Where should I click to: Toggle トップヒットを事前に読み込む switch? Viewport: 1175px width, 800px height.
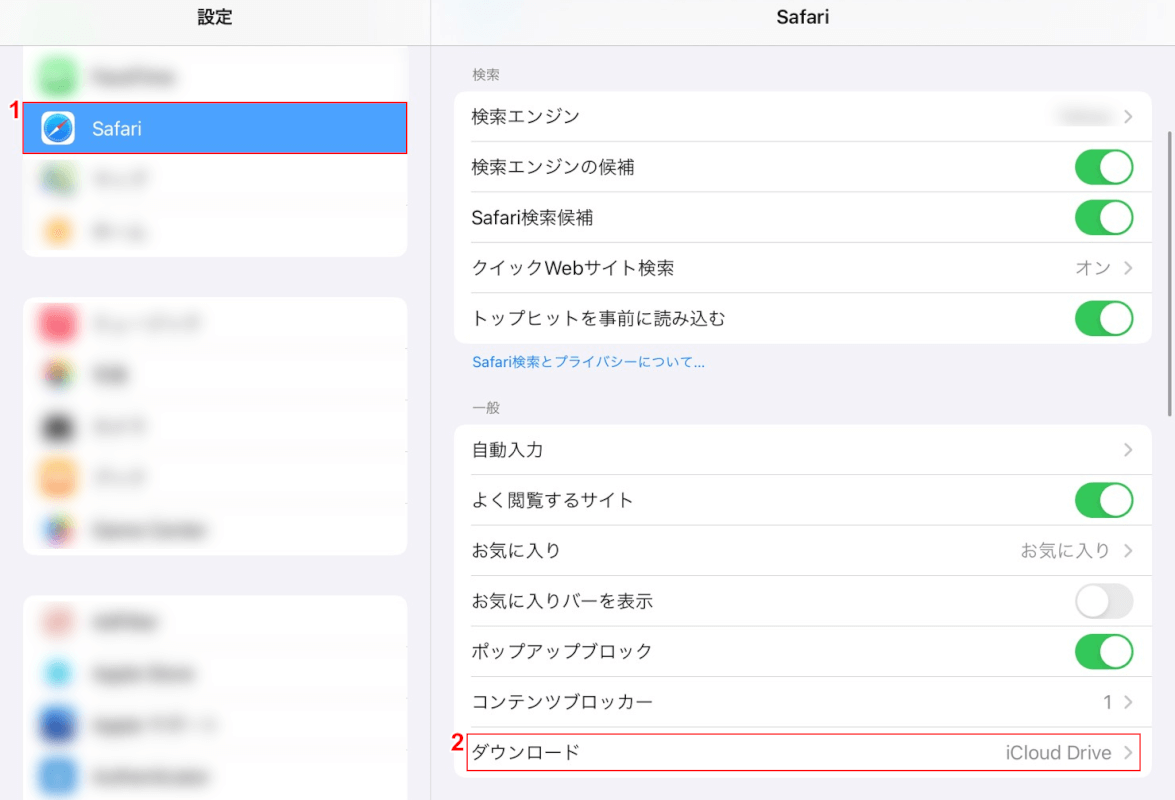(x=1103, y=319)
